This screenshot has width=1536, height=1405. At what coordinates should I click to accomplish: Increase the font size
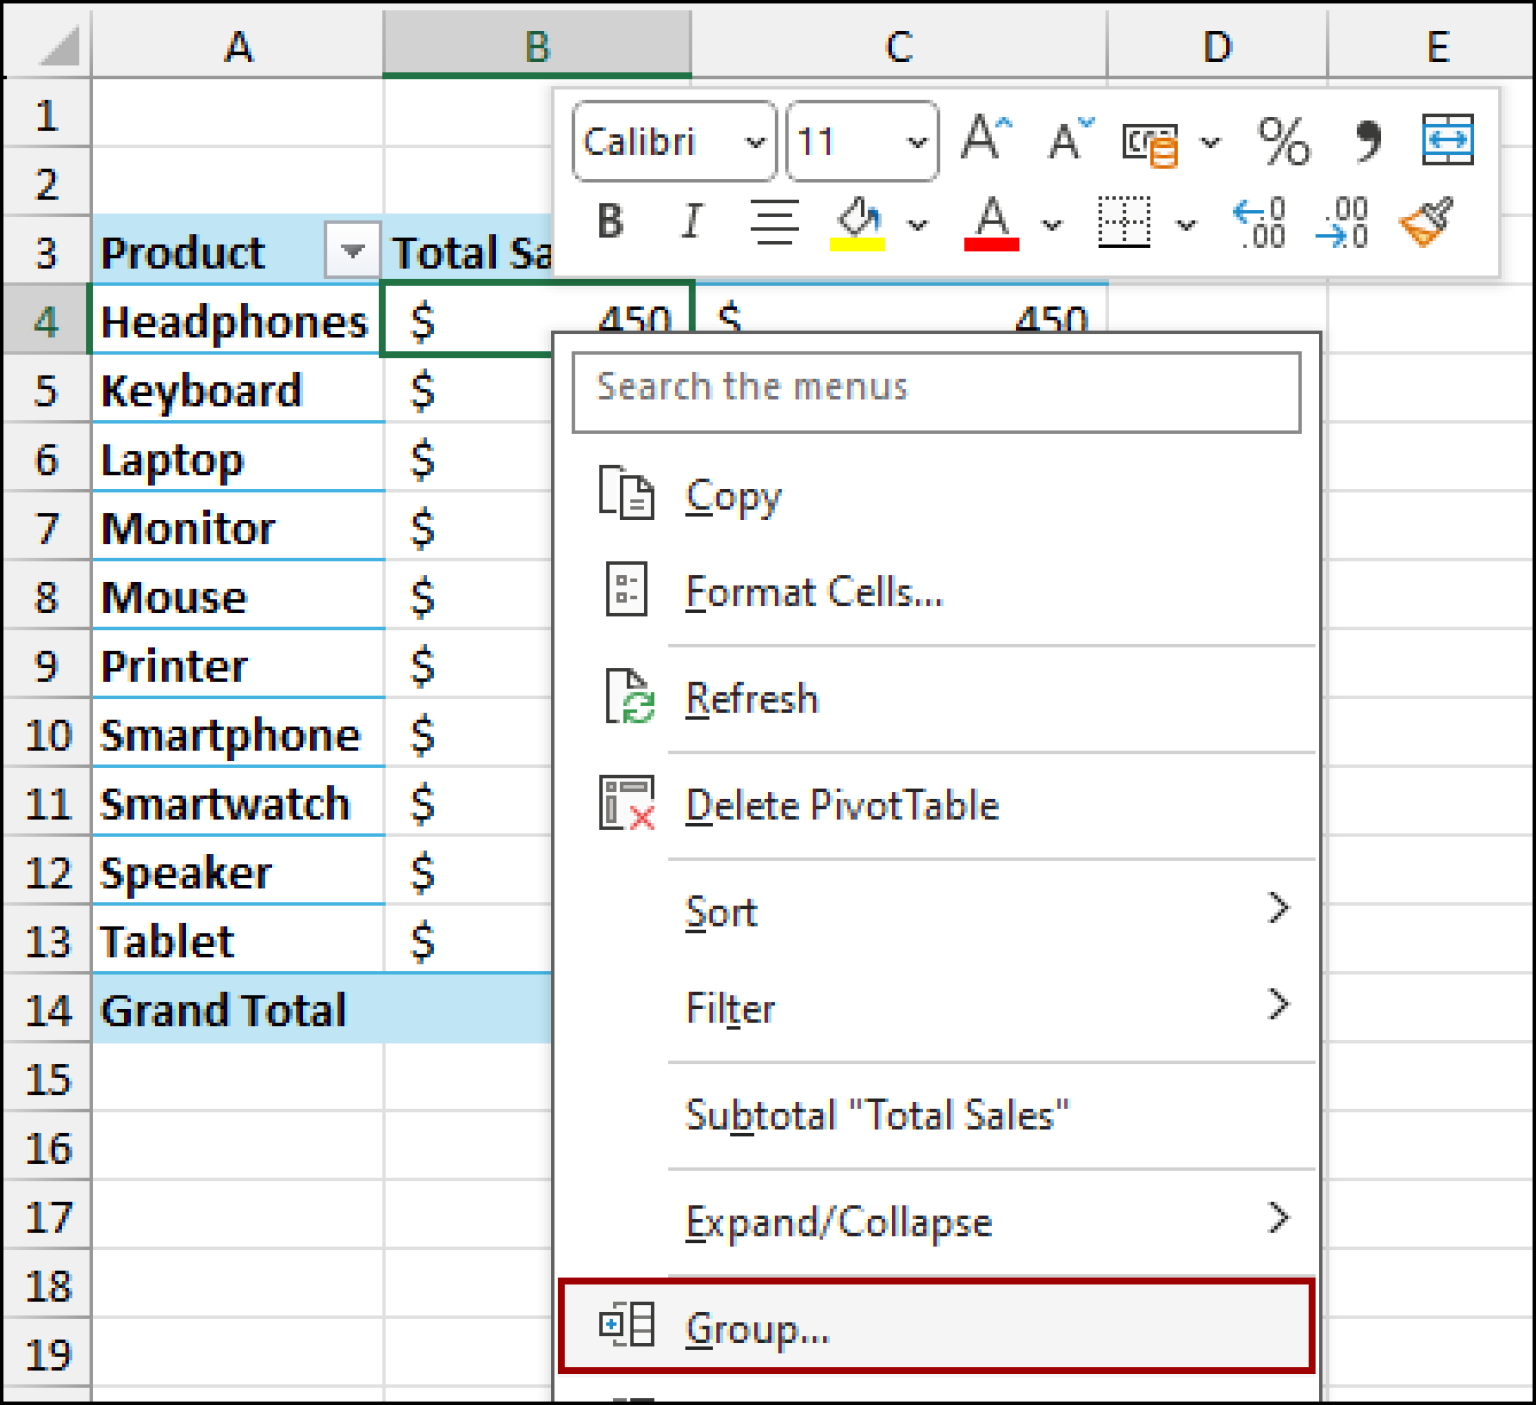(x=984, y=138)
